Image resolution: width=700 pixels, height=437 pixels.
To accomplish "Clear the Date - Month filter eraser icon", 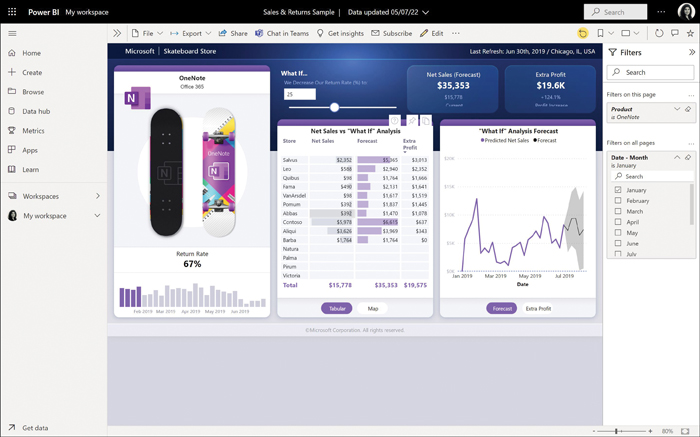I will (688, 158).
